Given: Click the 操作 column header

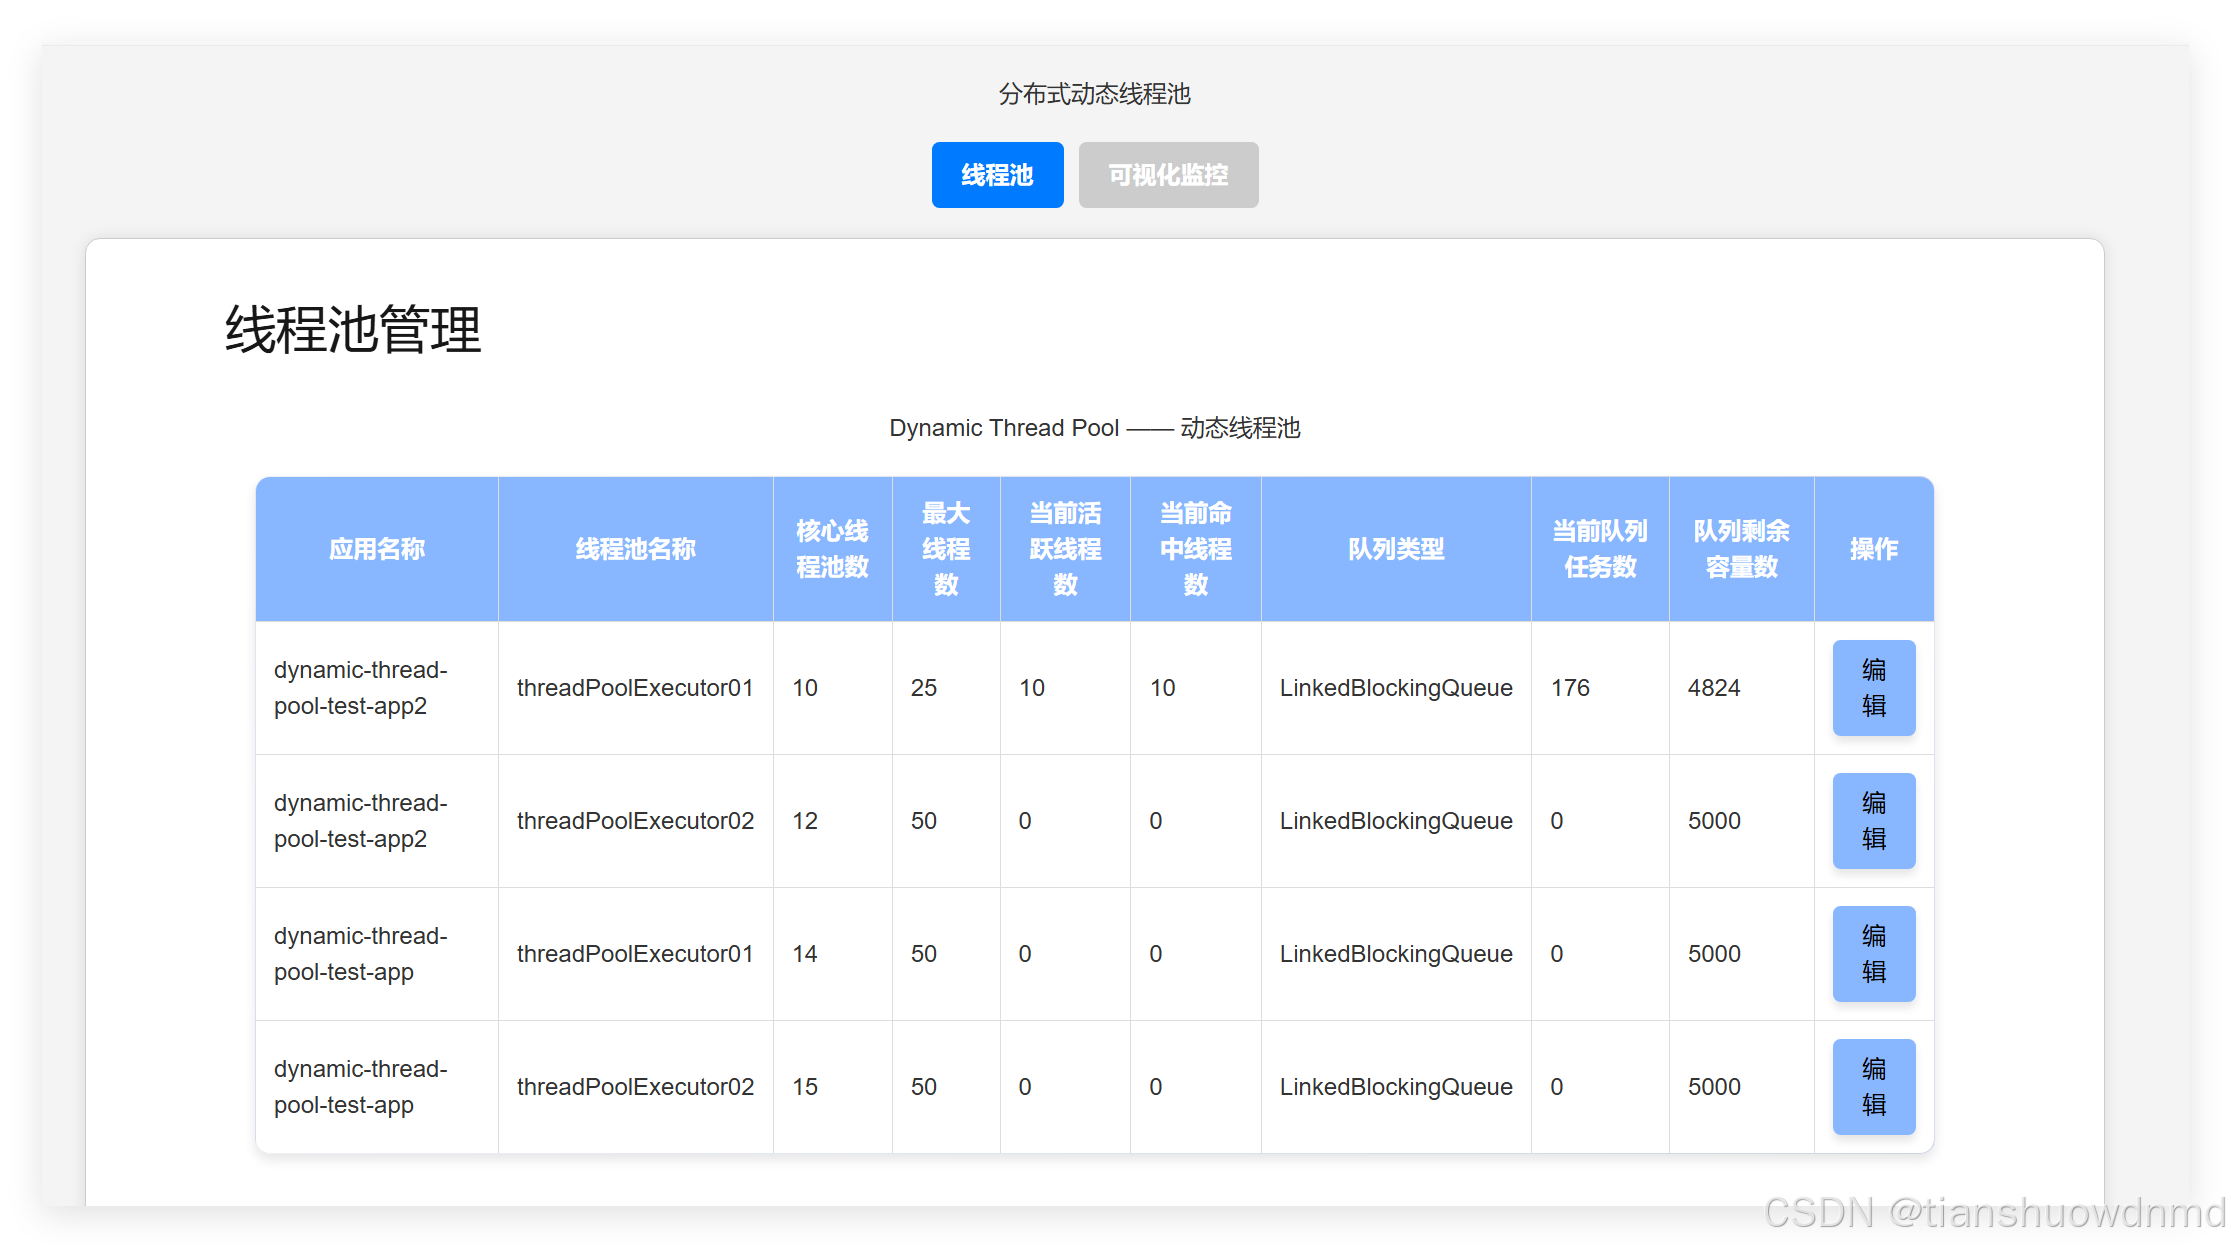Looking at the screenshot, I should pyautogui.click(x=1873, y=549).
